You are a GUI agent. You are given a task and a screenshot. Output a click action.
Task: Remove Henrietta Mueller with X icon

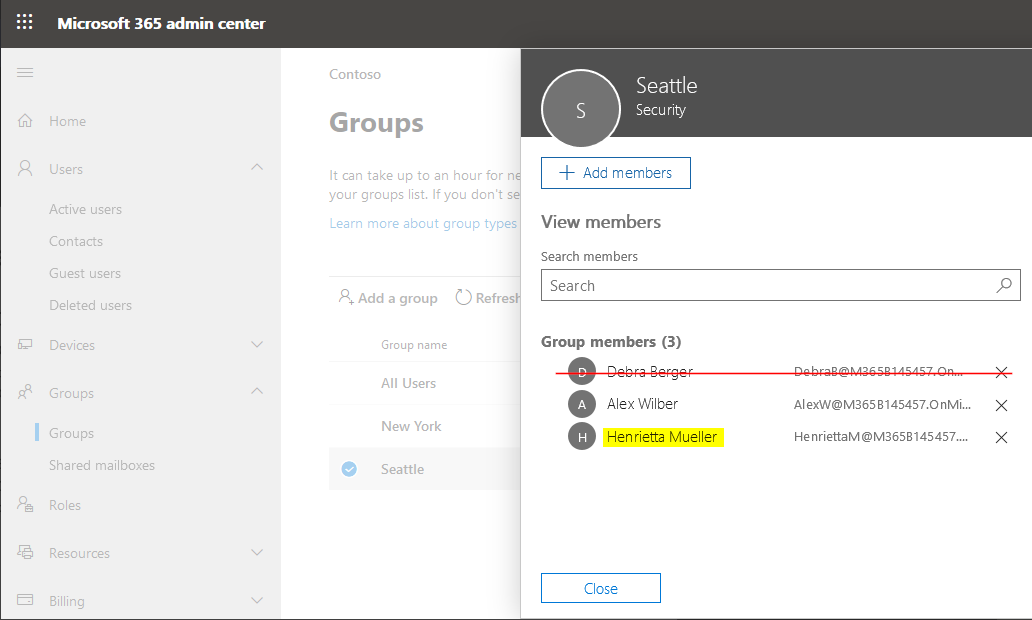tap(1001, 437)
